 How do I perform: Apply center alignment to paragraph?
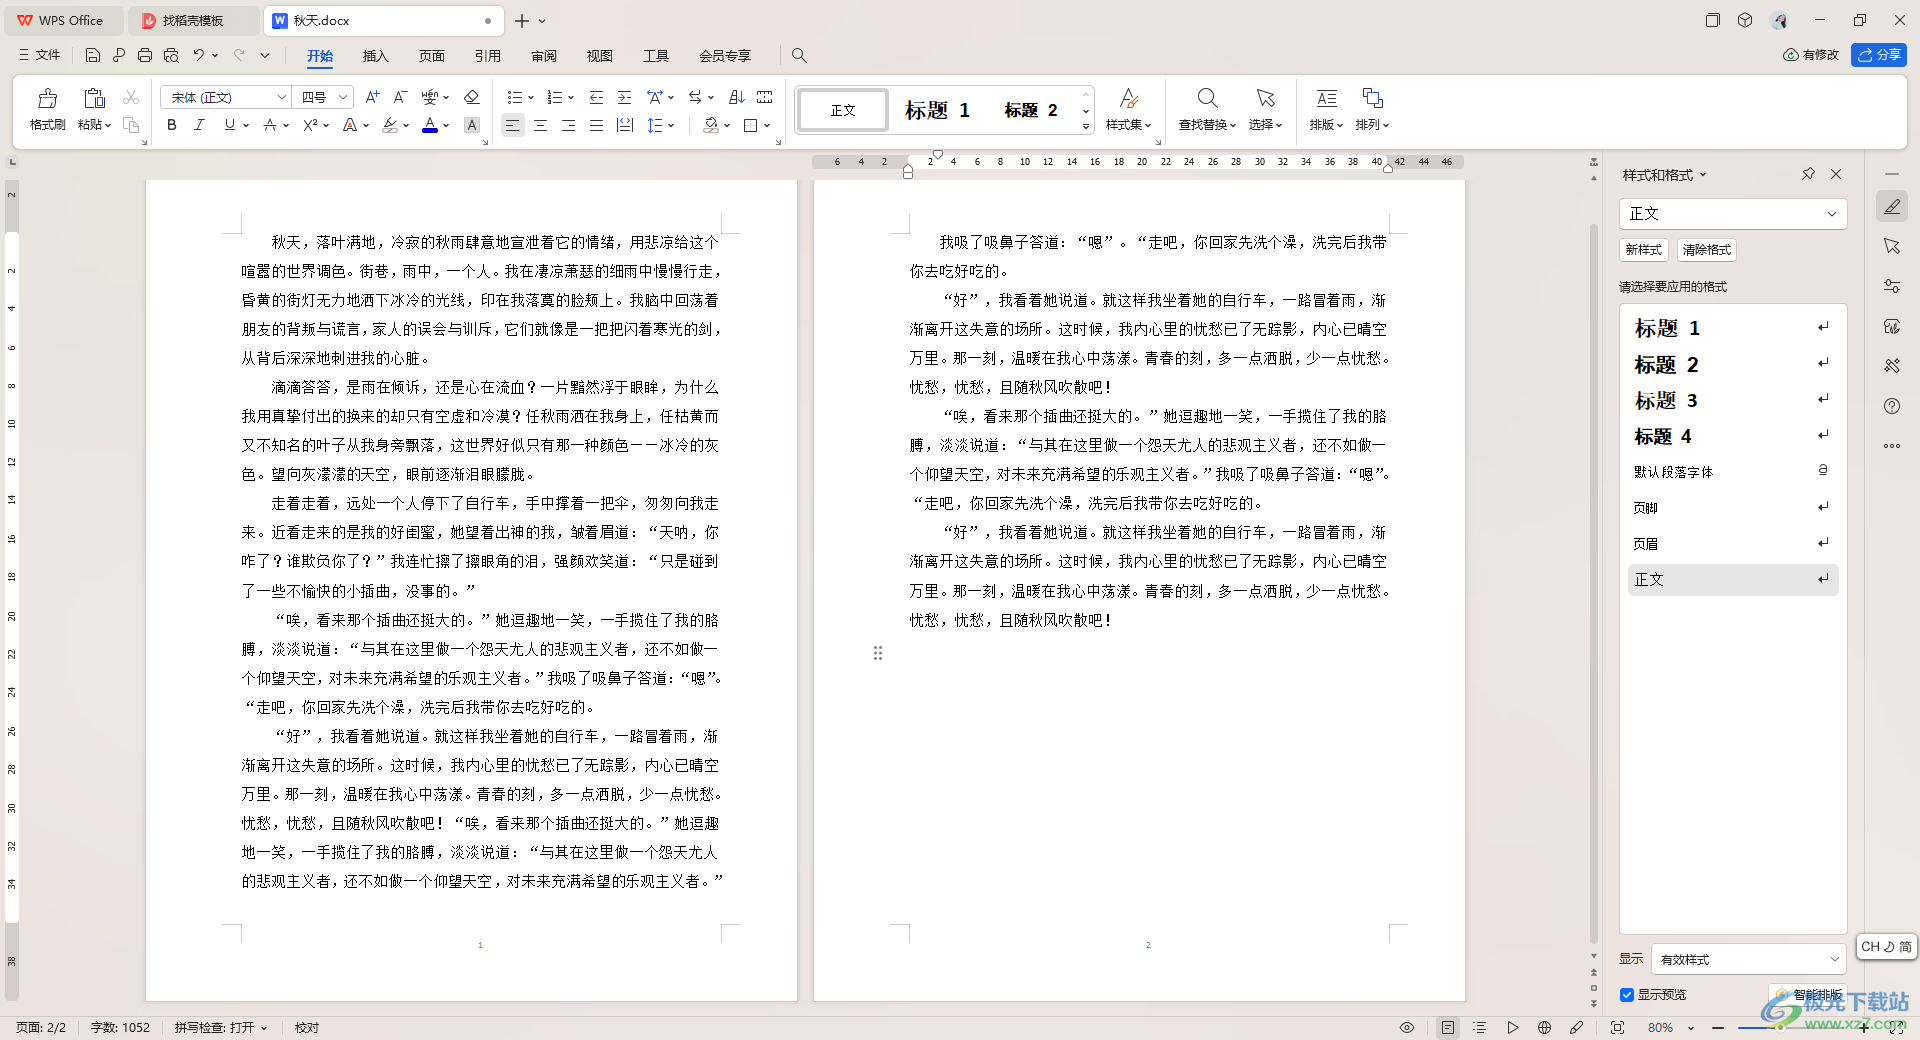pyautogui.click(x=540, y=125)
